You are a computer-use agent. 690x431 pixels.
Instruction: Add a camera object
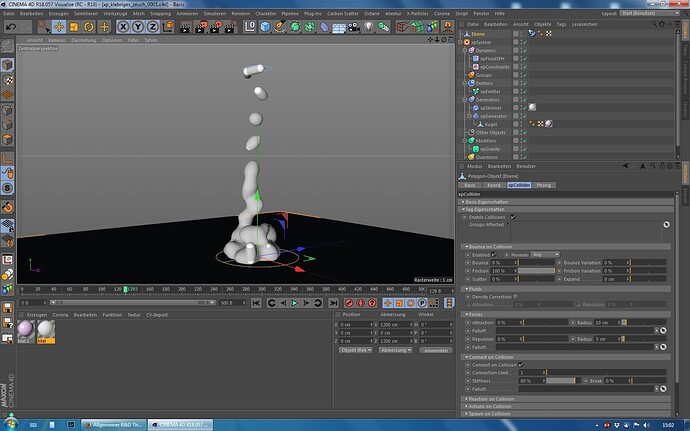coord(354,27)
